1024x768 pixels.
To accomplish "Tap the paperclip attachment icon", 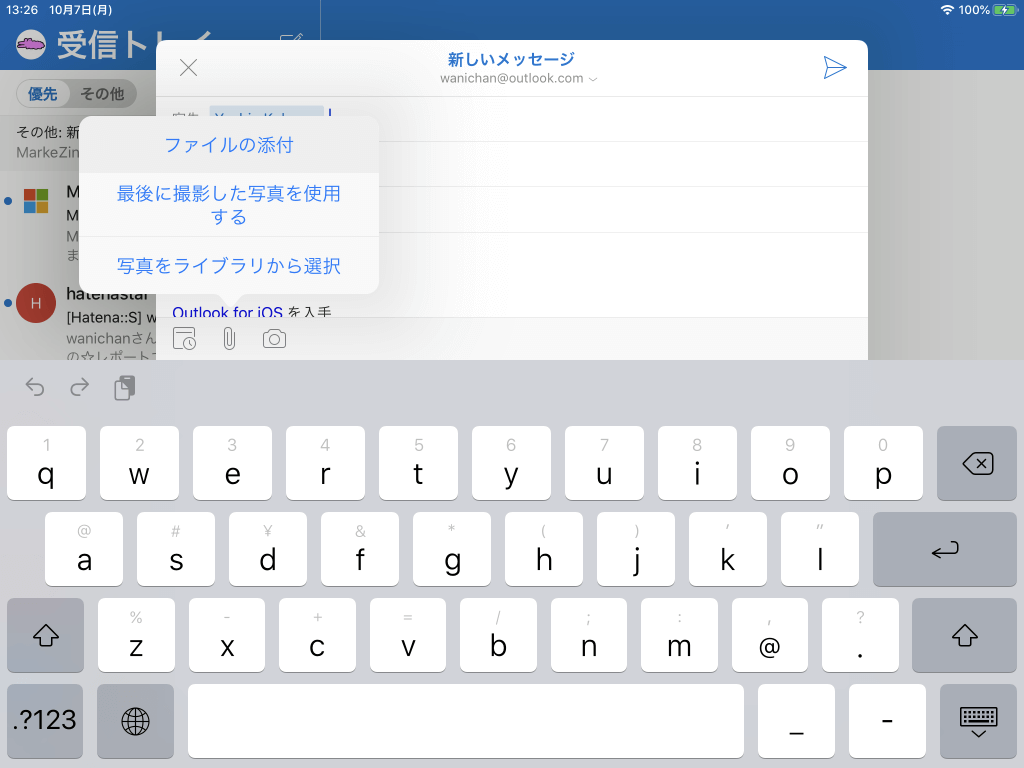I will click(229, 339).
